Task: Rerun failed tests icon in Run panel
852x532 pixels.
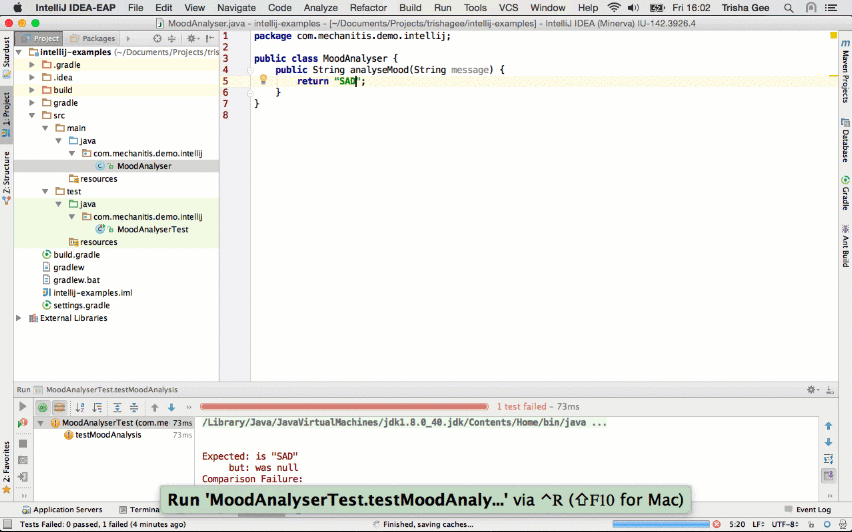Action: [22, 423]
